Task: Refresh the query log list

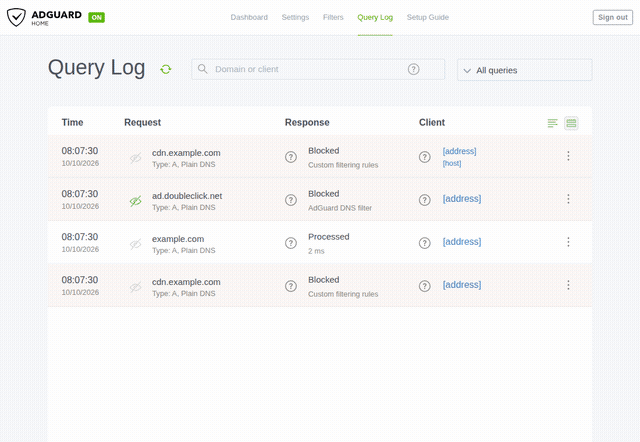Action: point(166,69)
